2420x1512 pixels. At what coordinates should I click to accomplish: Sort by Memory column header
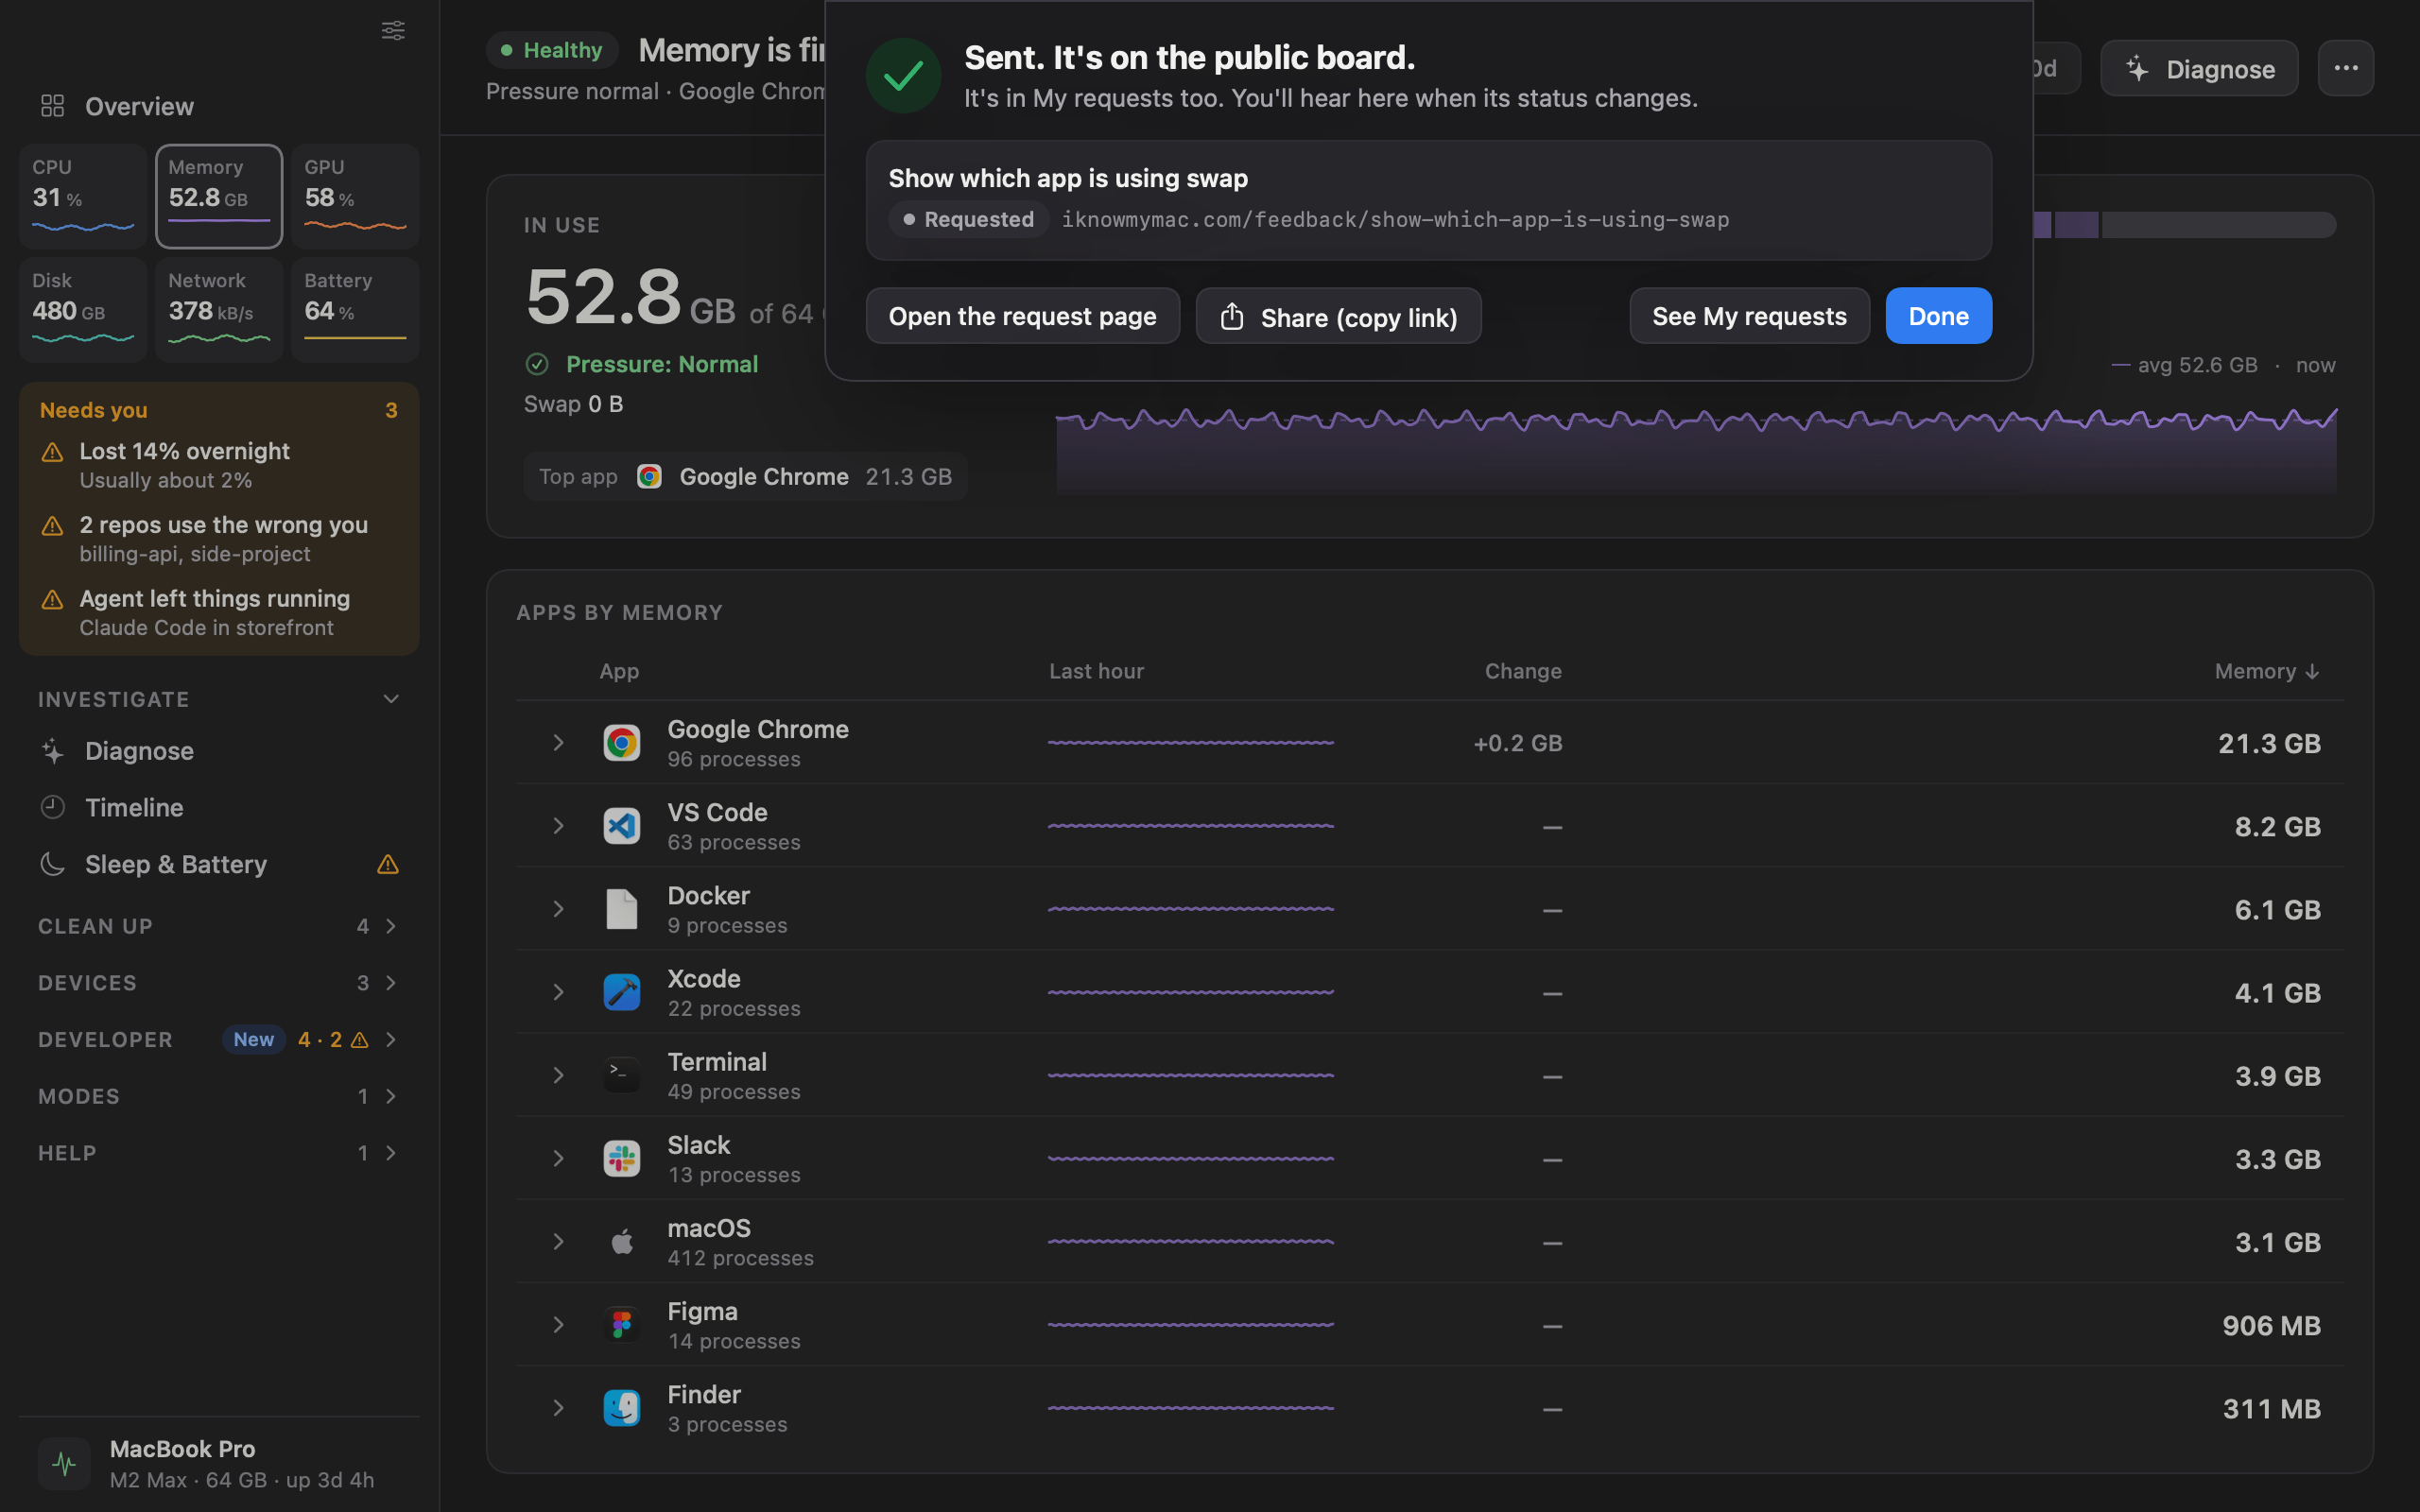tap(2266, 671)
